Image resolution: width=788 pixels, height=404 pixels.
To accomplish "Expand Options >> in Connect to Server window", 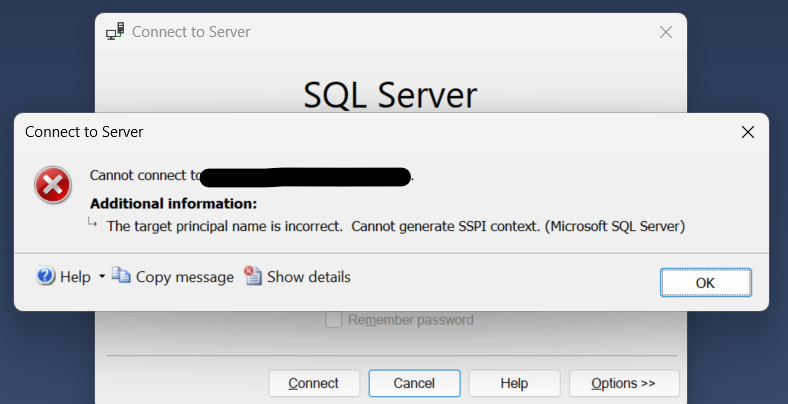I will pos(624,383).
